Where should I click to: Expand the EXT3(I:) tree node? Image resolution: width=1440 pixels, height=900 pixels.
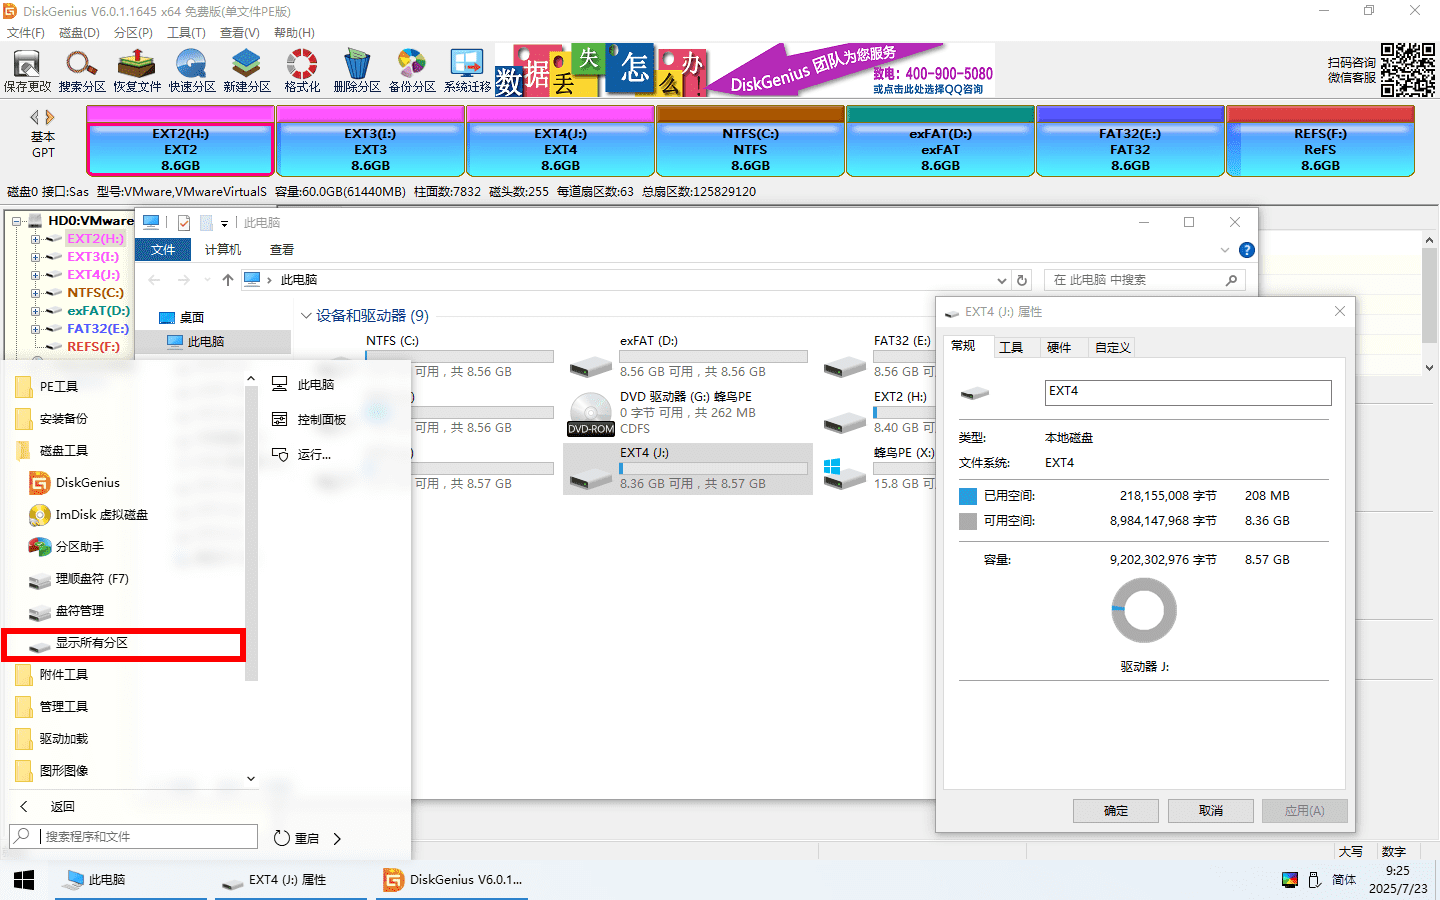(x=35, y=257)
